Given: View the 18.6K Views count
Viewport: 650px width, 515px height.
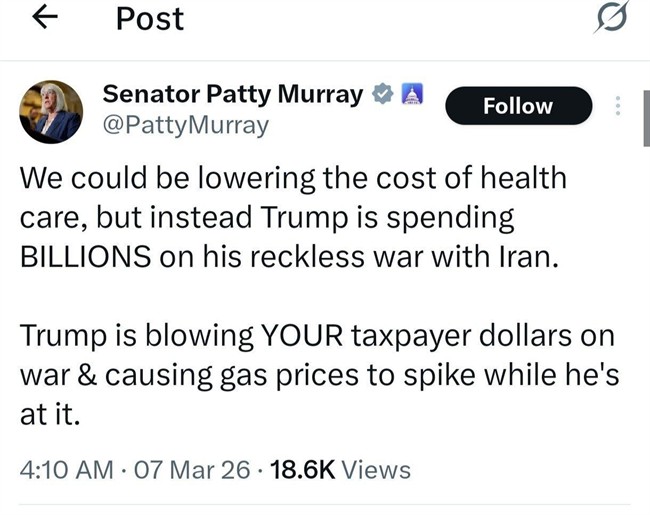Looking at the screenshot, I should pos(338,469).
